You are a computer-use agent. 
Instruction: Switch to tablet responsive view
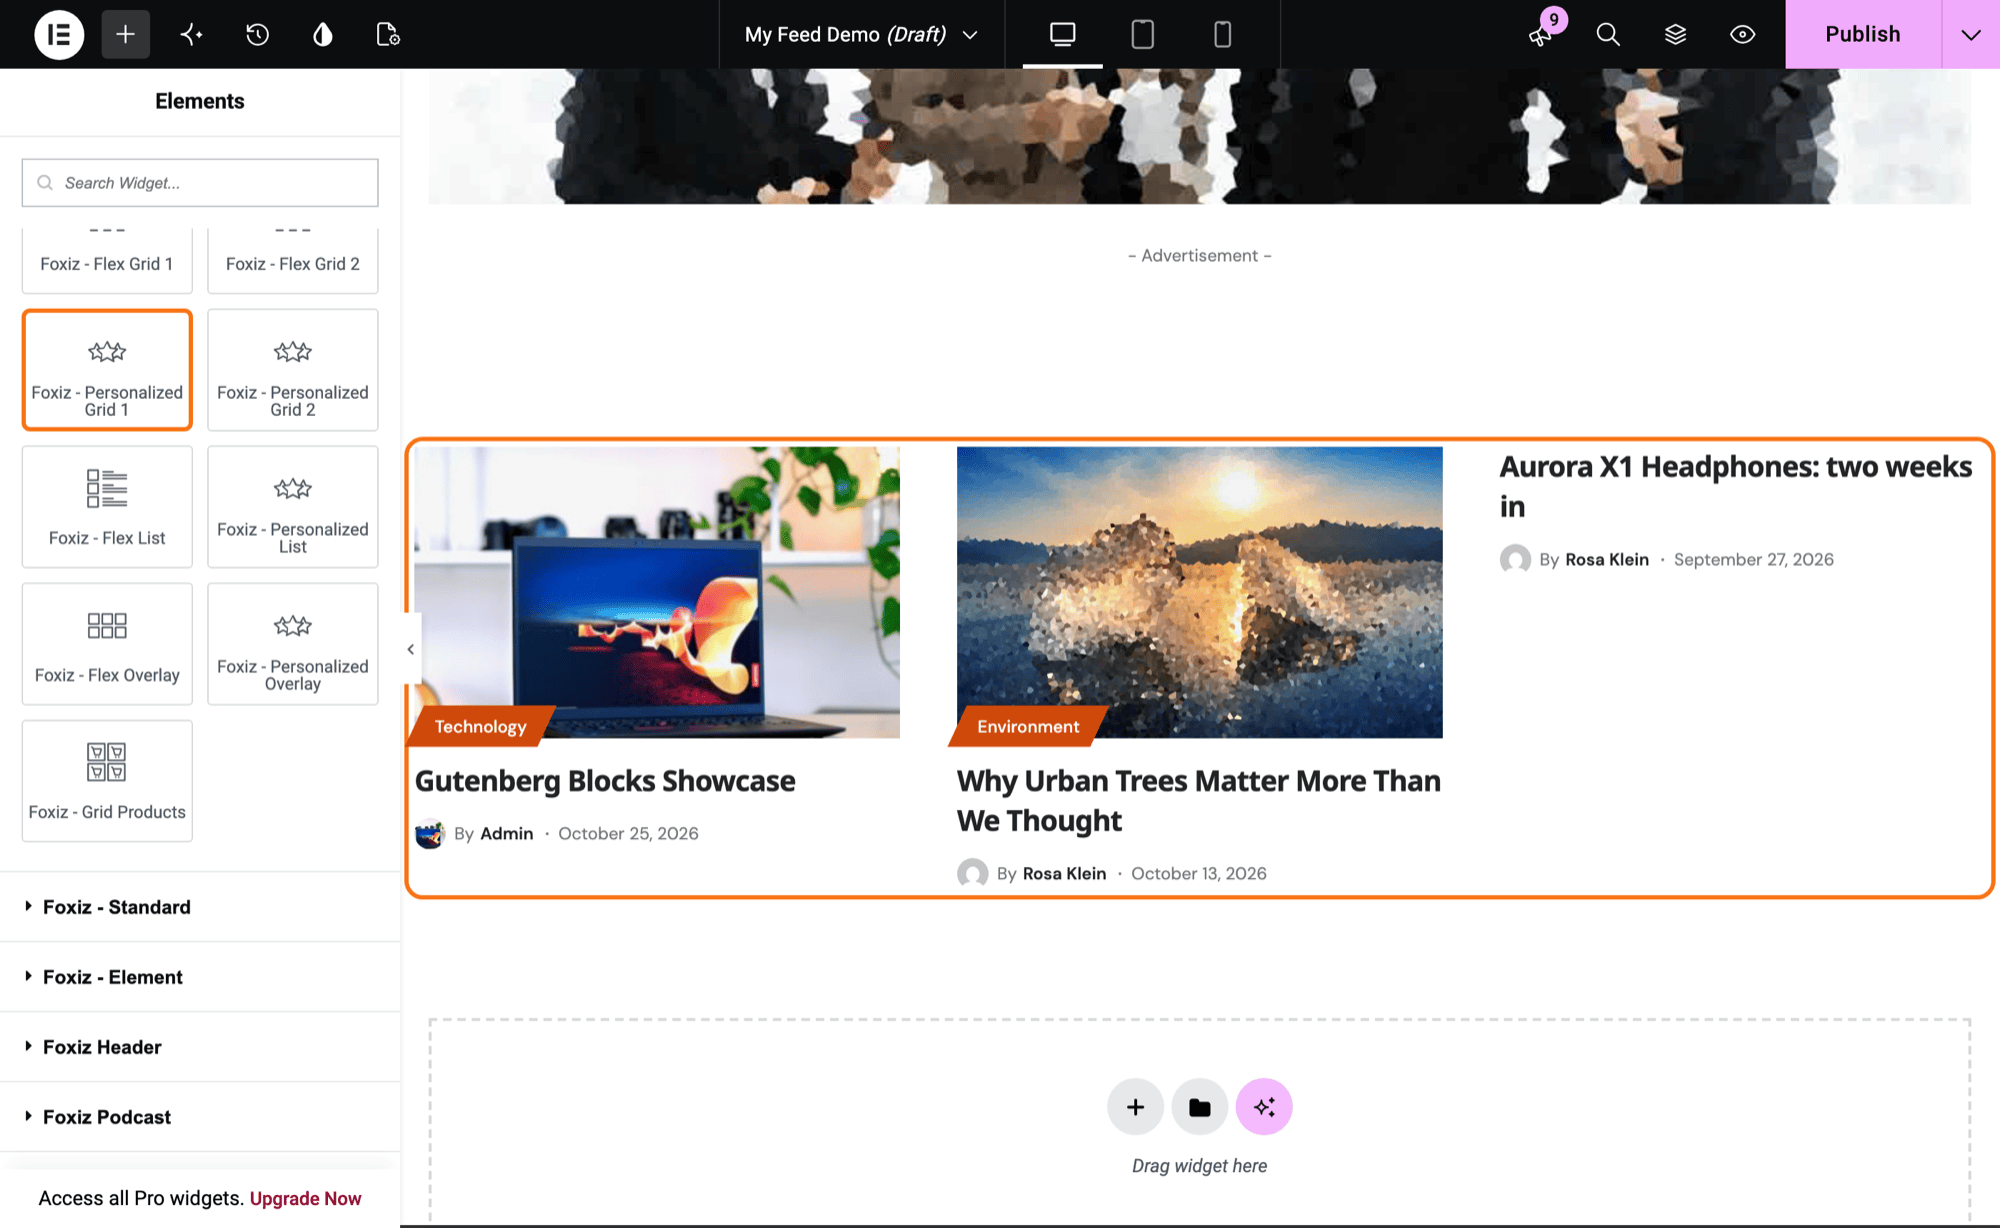(x=1142, y=34)
